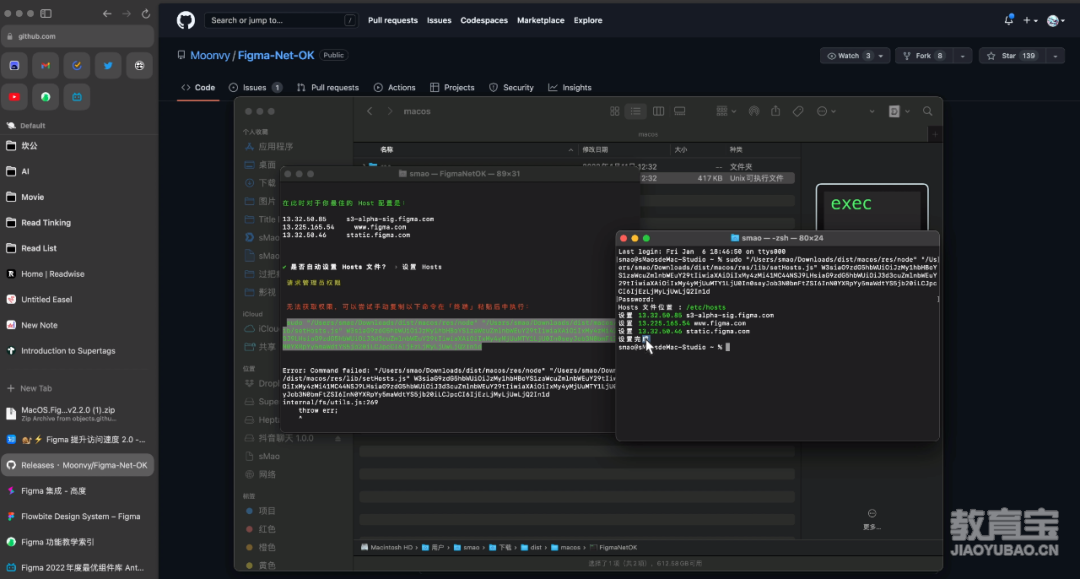Open Finder group-by dropdown
1080x579 pixels.
pyautogui.click(x=726, y=112)
